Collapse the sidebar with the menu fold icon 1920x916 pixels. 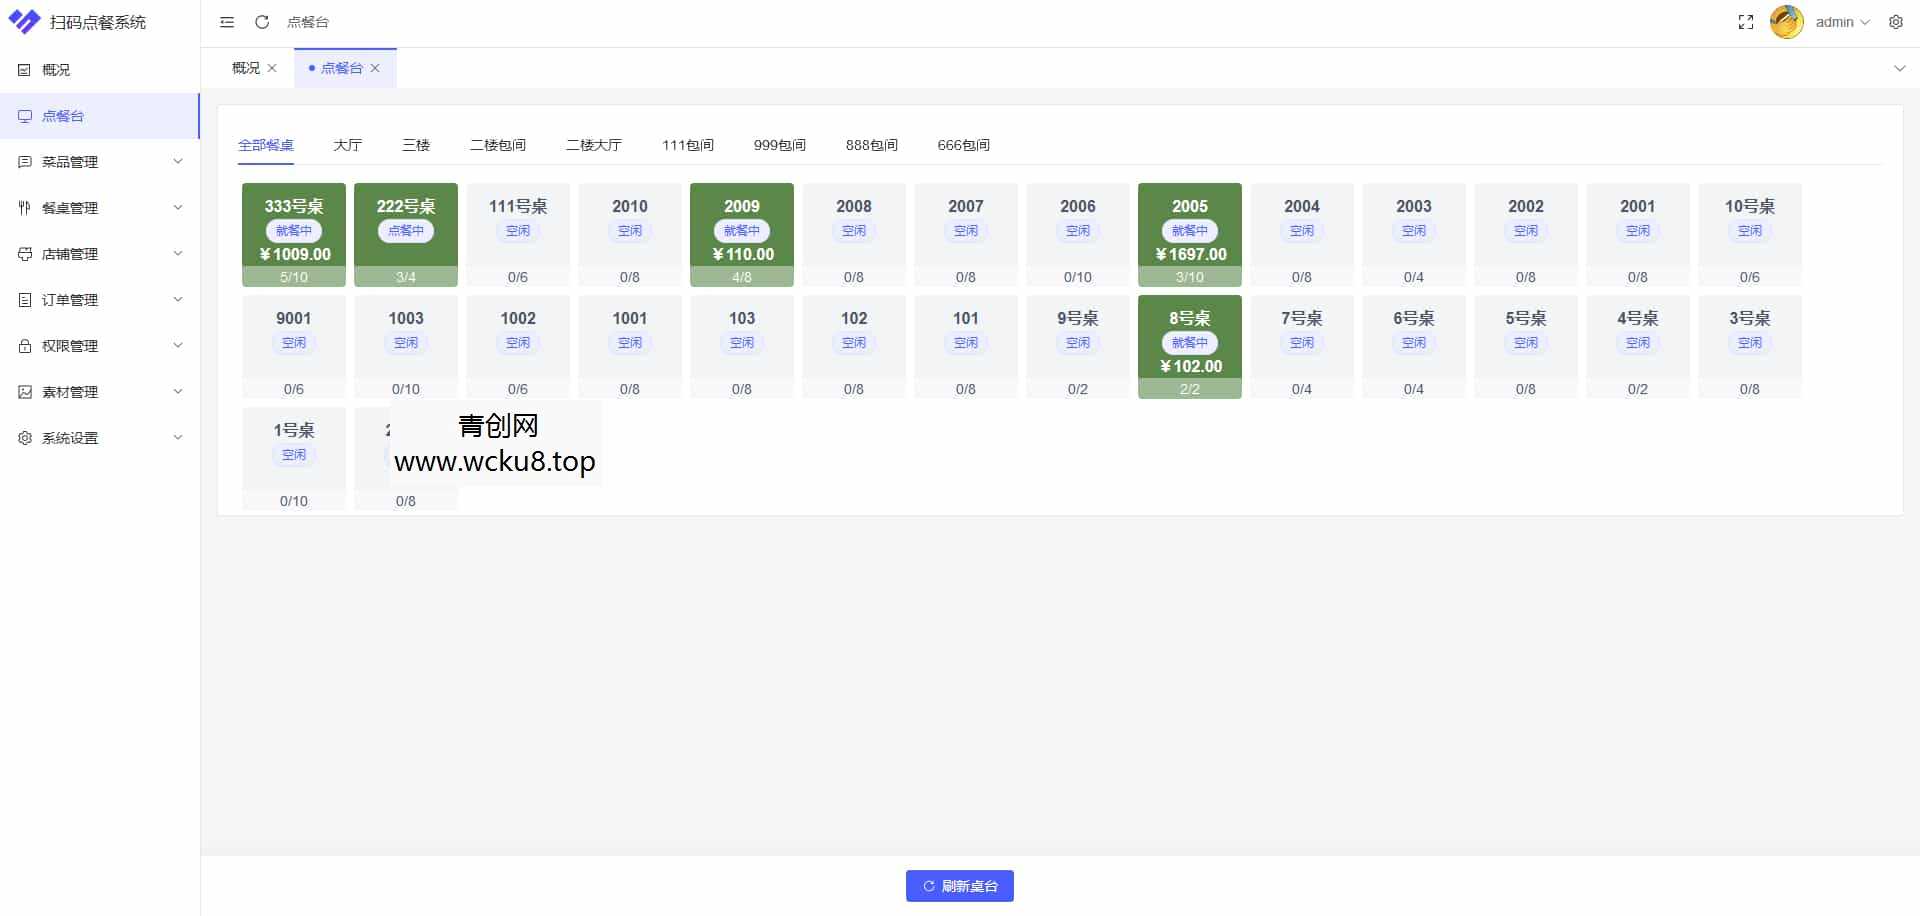(x=227, y=22)
